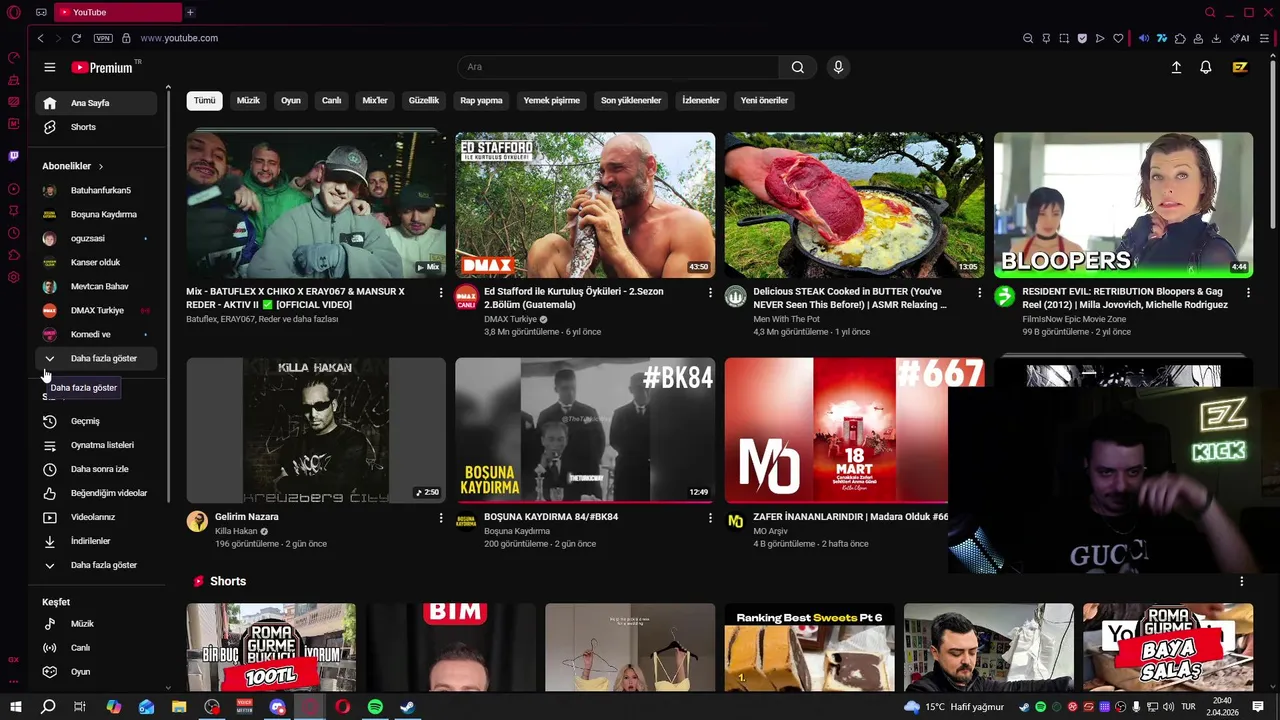
Task: Click the www.youtube.com address bar
Action: [179, 38]
